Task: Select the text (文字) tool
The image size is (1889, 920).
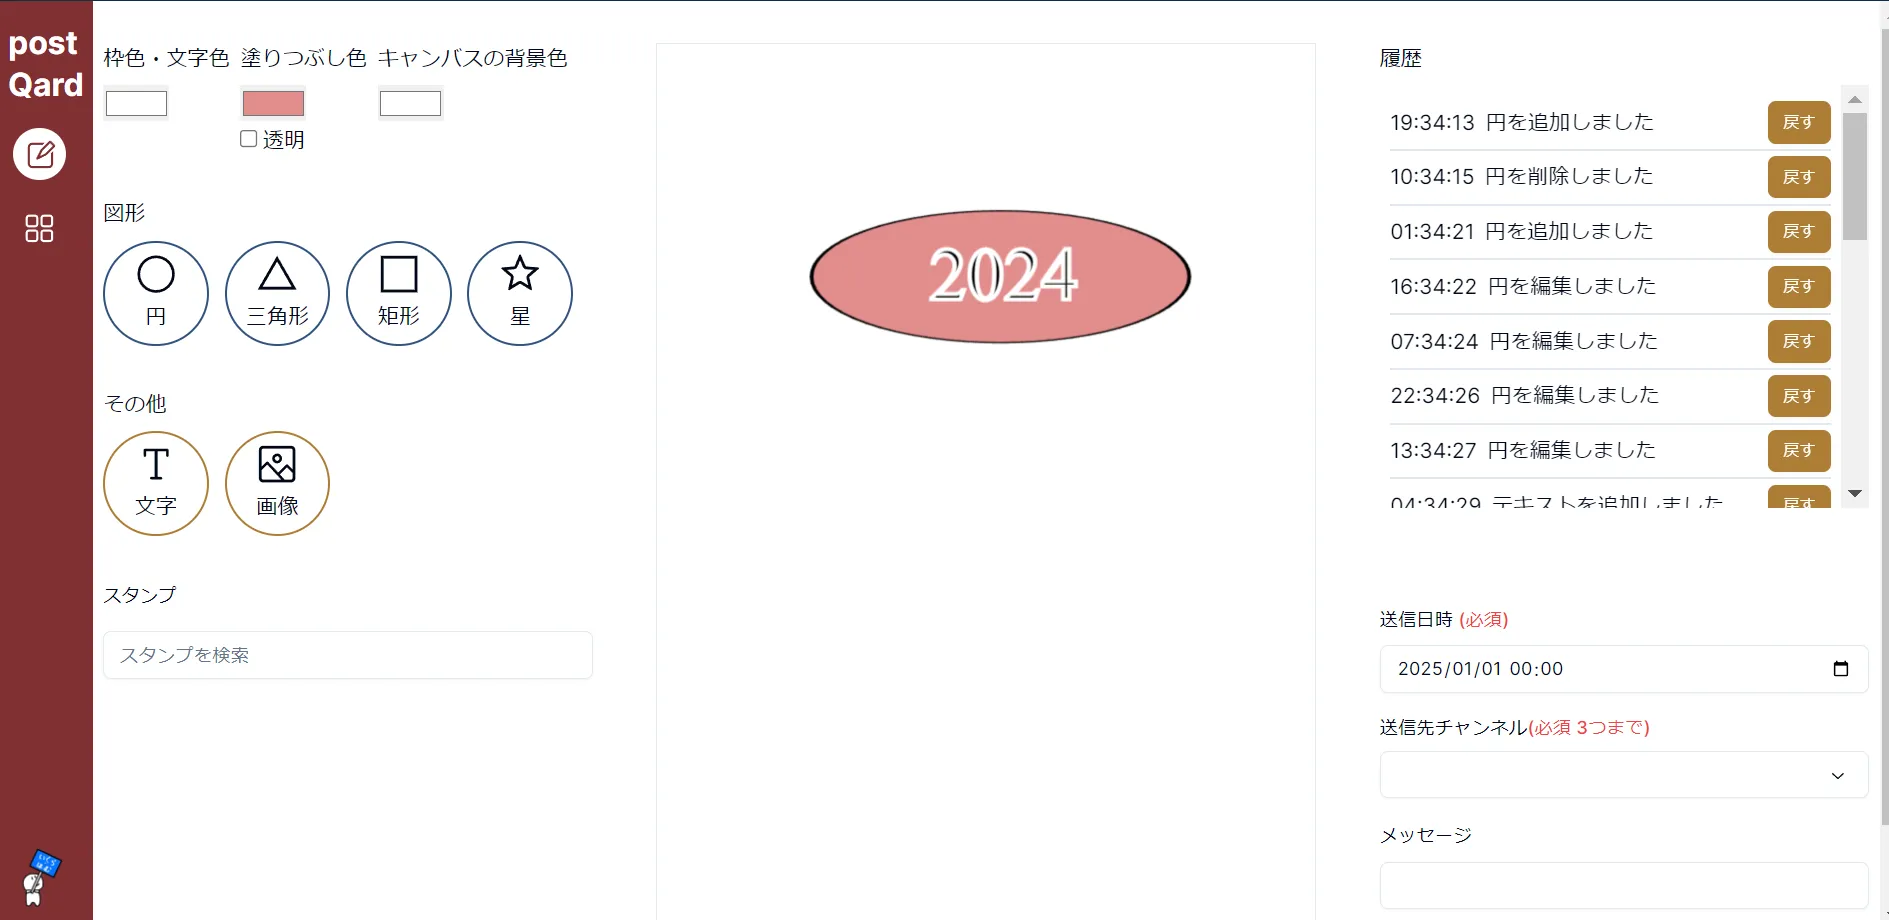Action: point(156,483)
